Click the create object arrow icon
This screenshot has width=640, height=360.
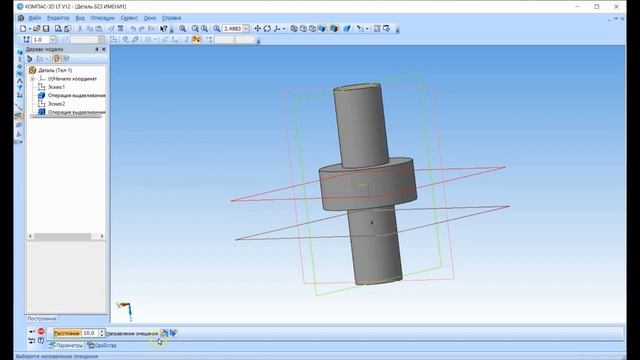(x=31, y=331)
